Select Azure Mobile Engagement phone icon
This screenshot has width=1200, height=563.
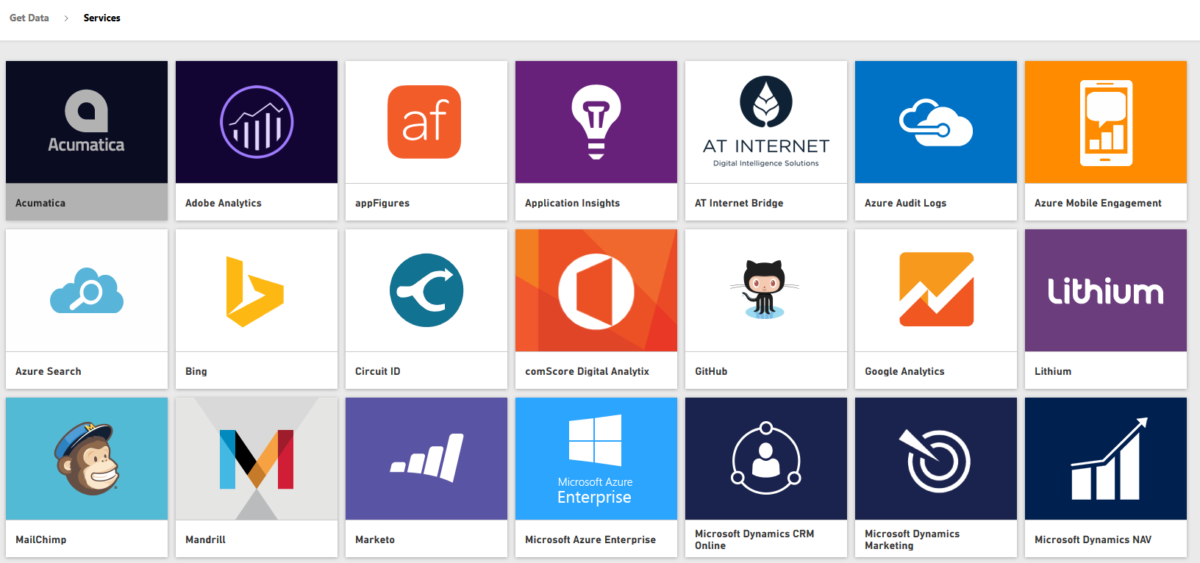1107,122
